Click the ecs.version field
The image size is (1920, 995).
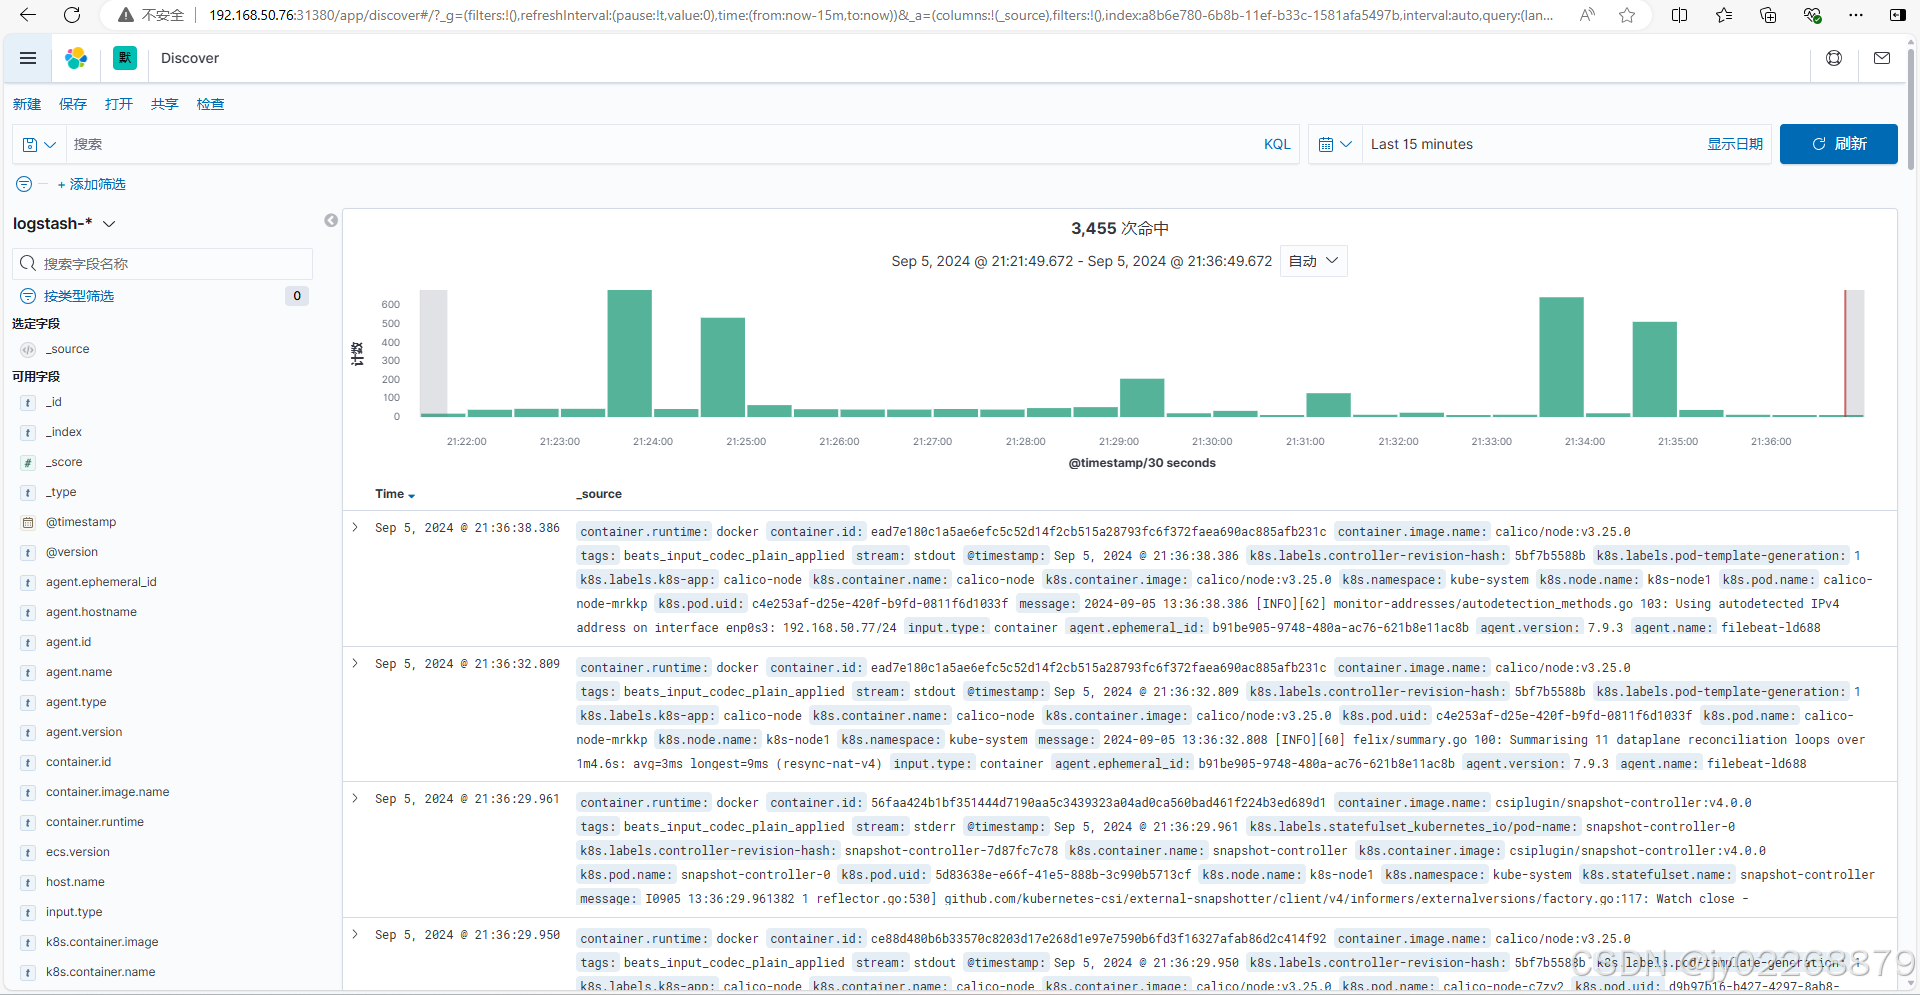[78, 852]
